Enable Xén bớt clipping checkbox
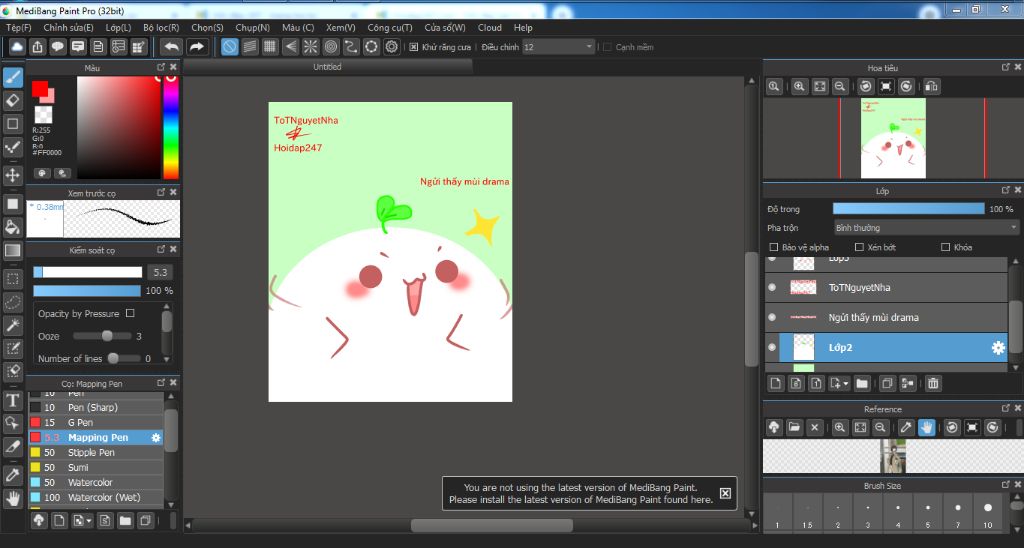 pyautogui.click(x=859, y=247)
